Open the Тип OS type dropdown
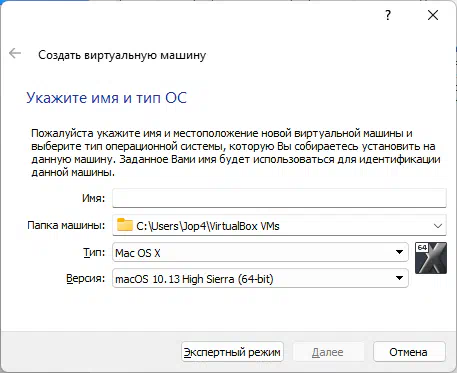Image resolution: width=457 pixels, height=373 pixels. point(260,252)
